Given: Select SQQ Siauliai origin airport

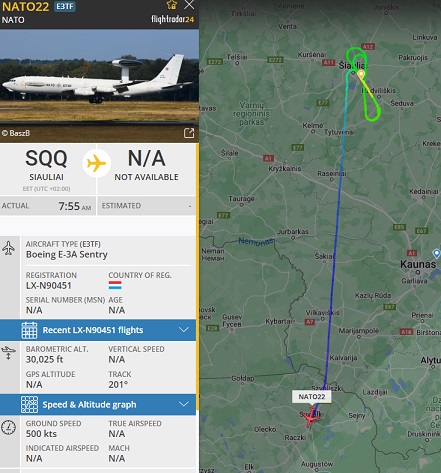Looking at the screenshot, I should click(46, 165).
